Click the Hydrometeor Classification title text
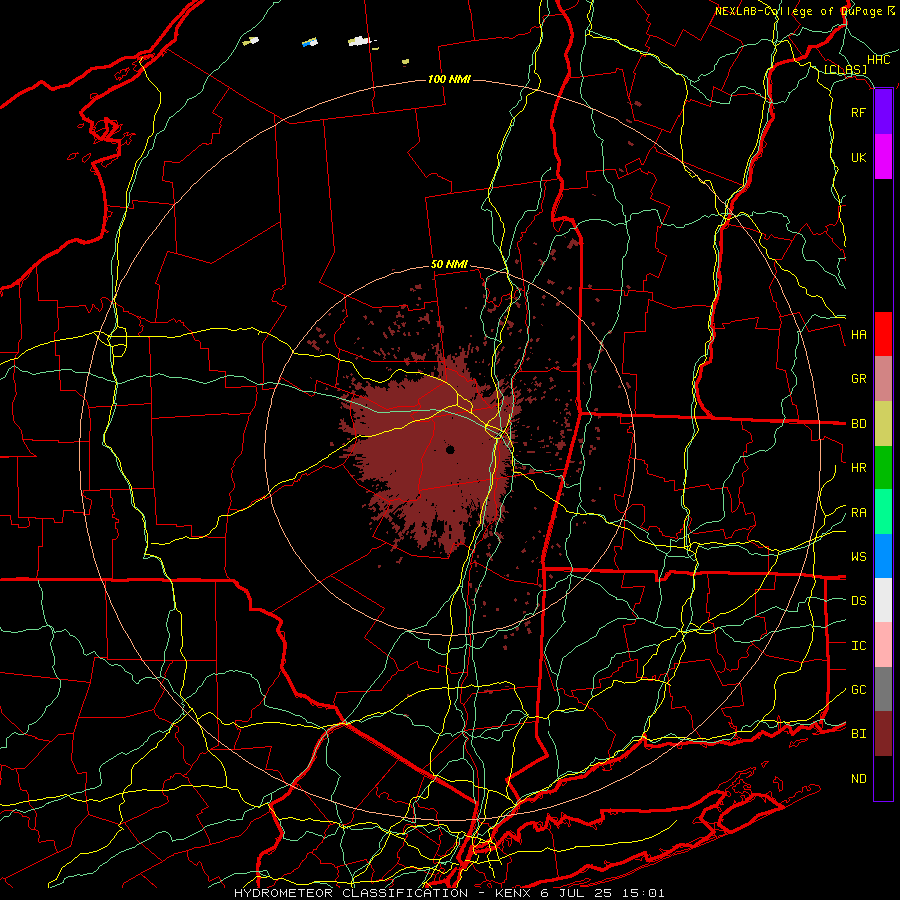Viewport: 900px width, 900px height. pyautogui.click(x=351, y=893)
